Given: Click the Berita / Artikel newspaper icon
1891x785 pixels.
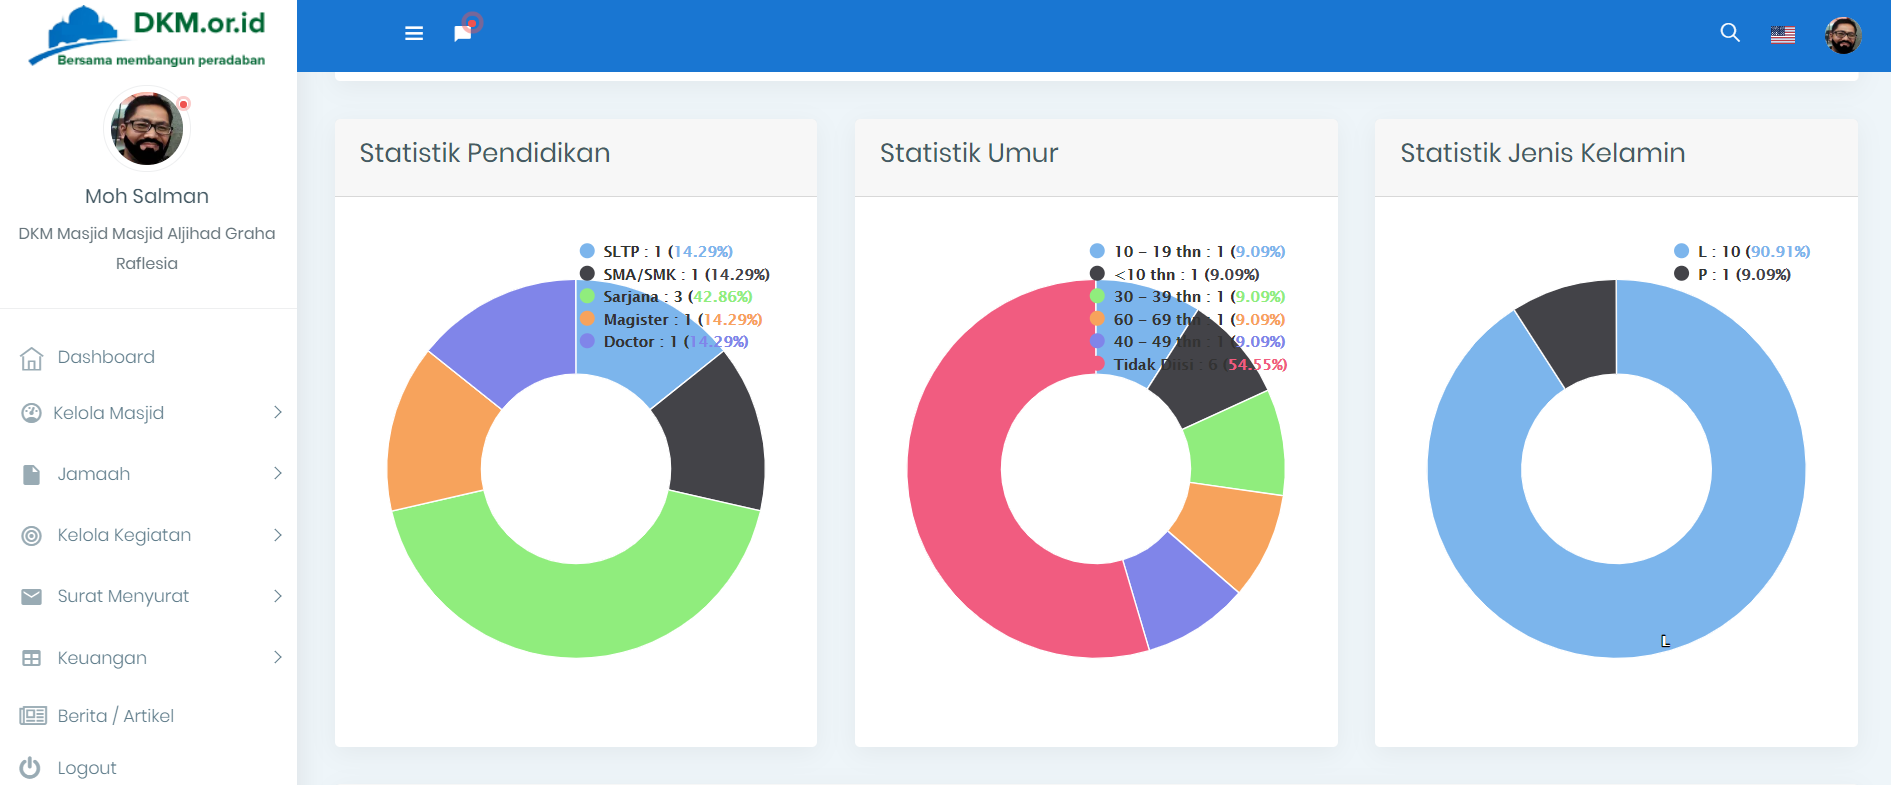Looking at the screenshot, I should click(33, 716).
